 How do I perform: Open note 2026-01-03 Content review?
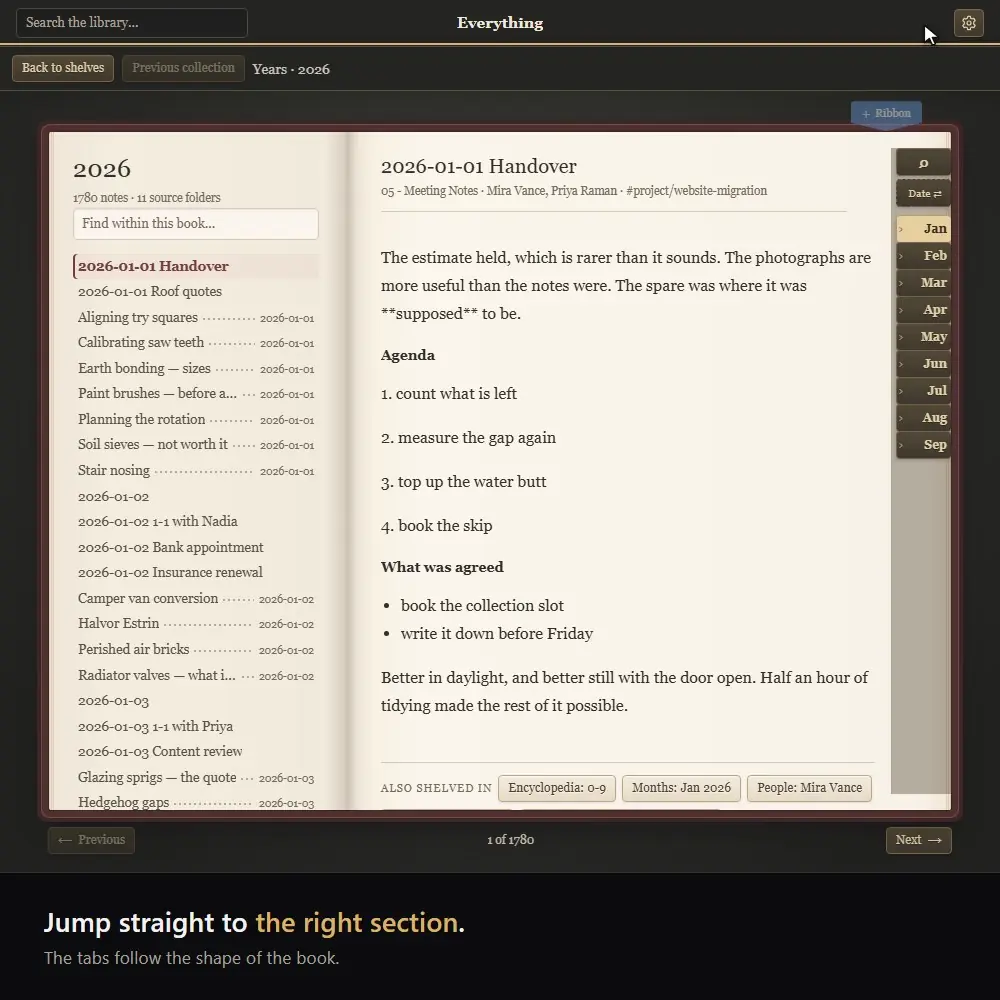click(x=196, y=752)
